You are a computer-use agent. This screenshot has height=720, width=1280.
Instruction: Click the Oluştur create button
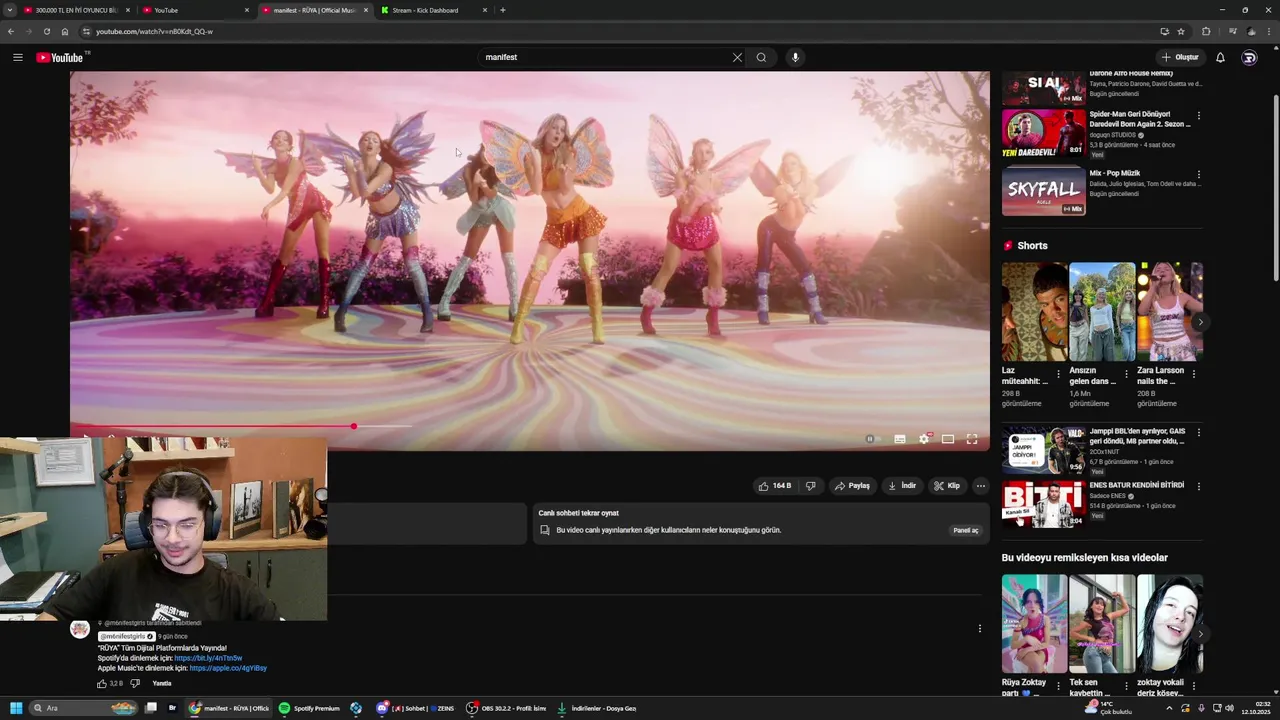click(x=1180, y=57)
